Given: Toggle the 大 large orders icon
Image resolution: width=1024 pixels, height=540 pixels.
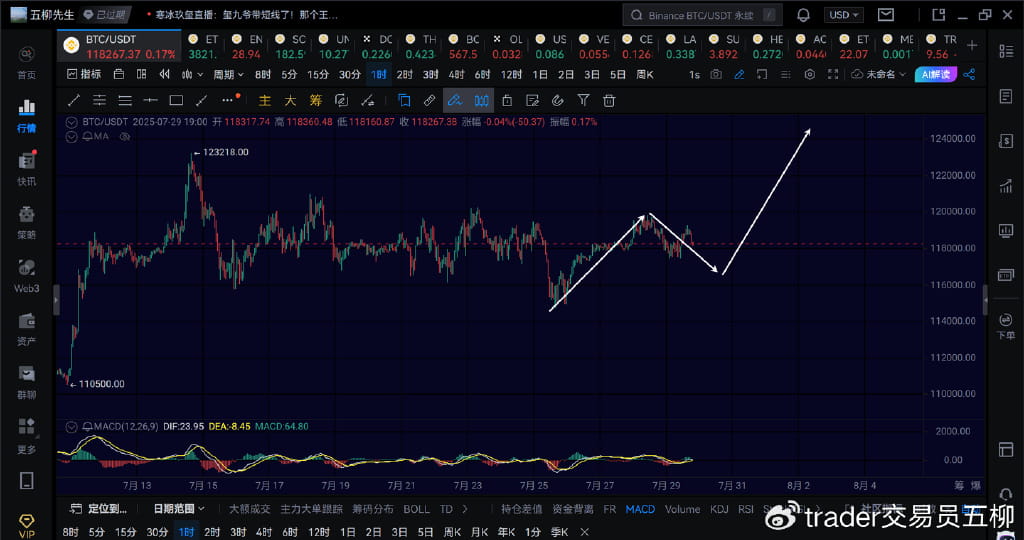Looking at the screenshot, I should point(290,100).
